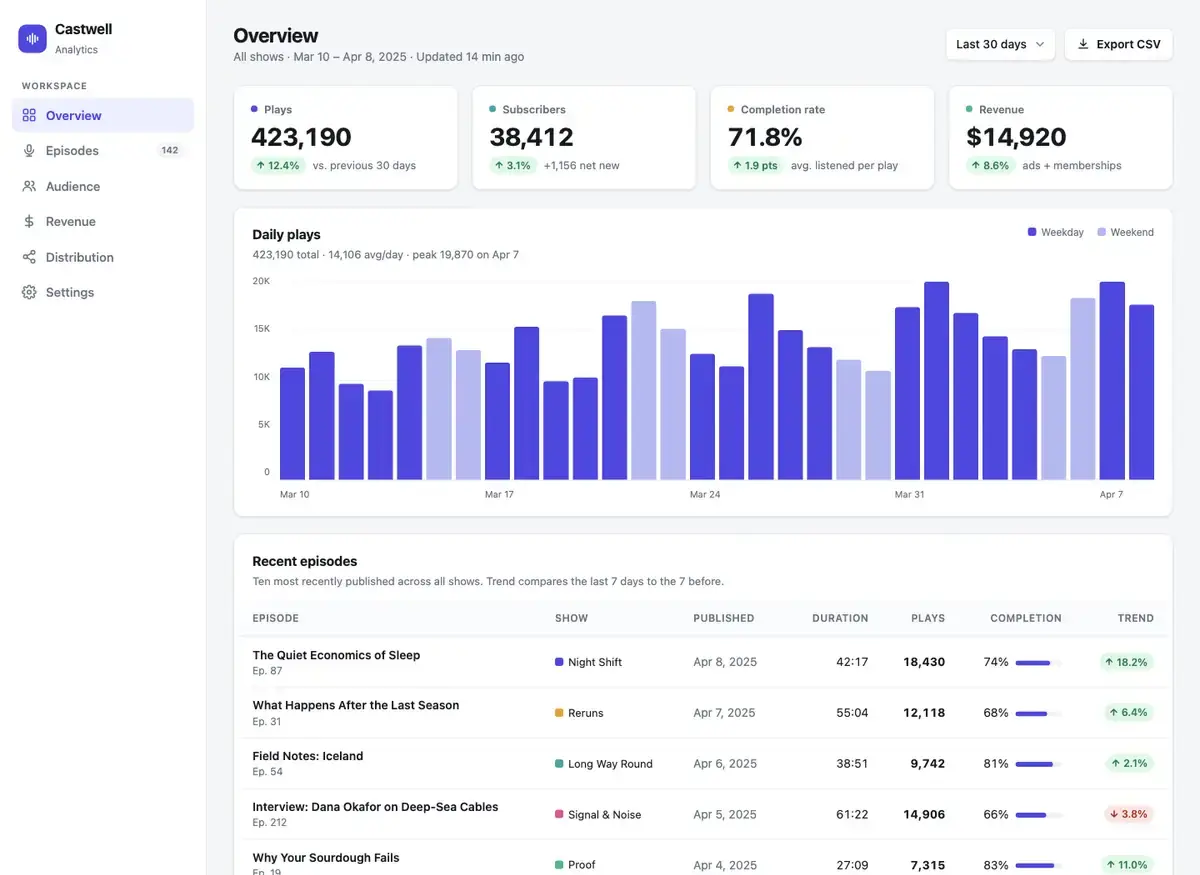Sort by the COMPLETION column header
1200x875 pixels.
(1026, 618)
